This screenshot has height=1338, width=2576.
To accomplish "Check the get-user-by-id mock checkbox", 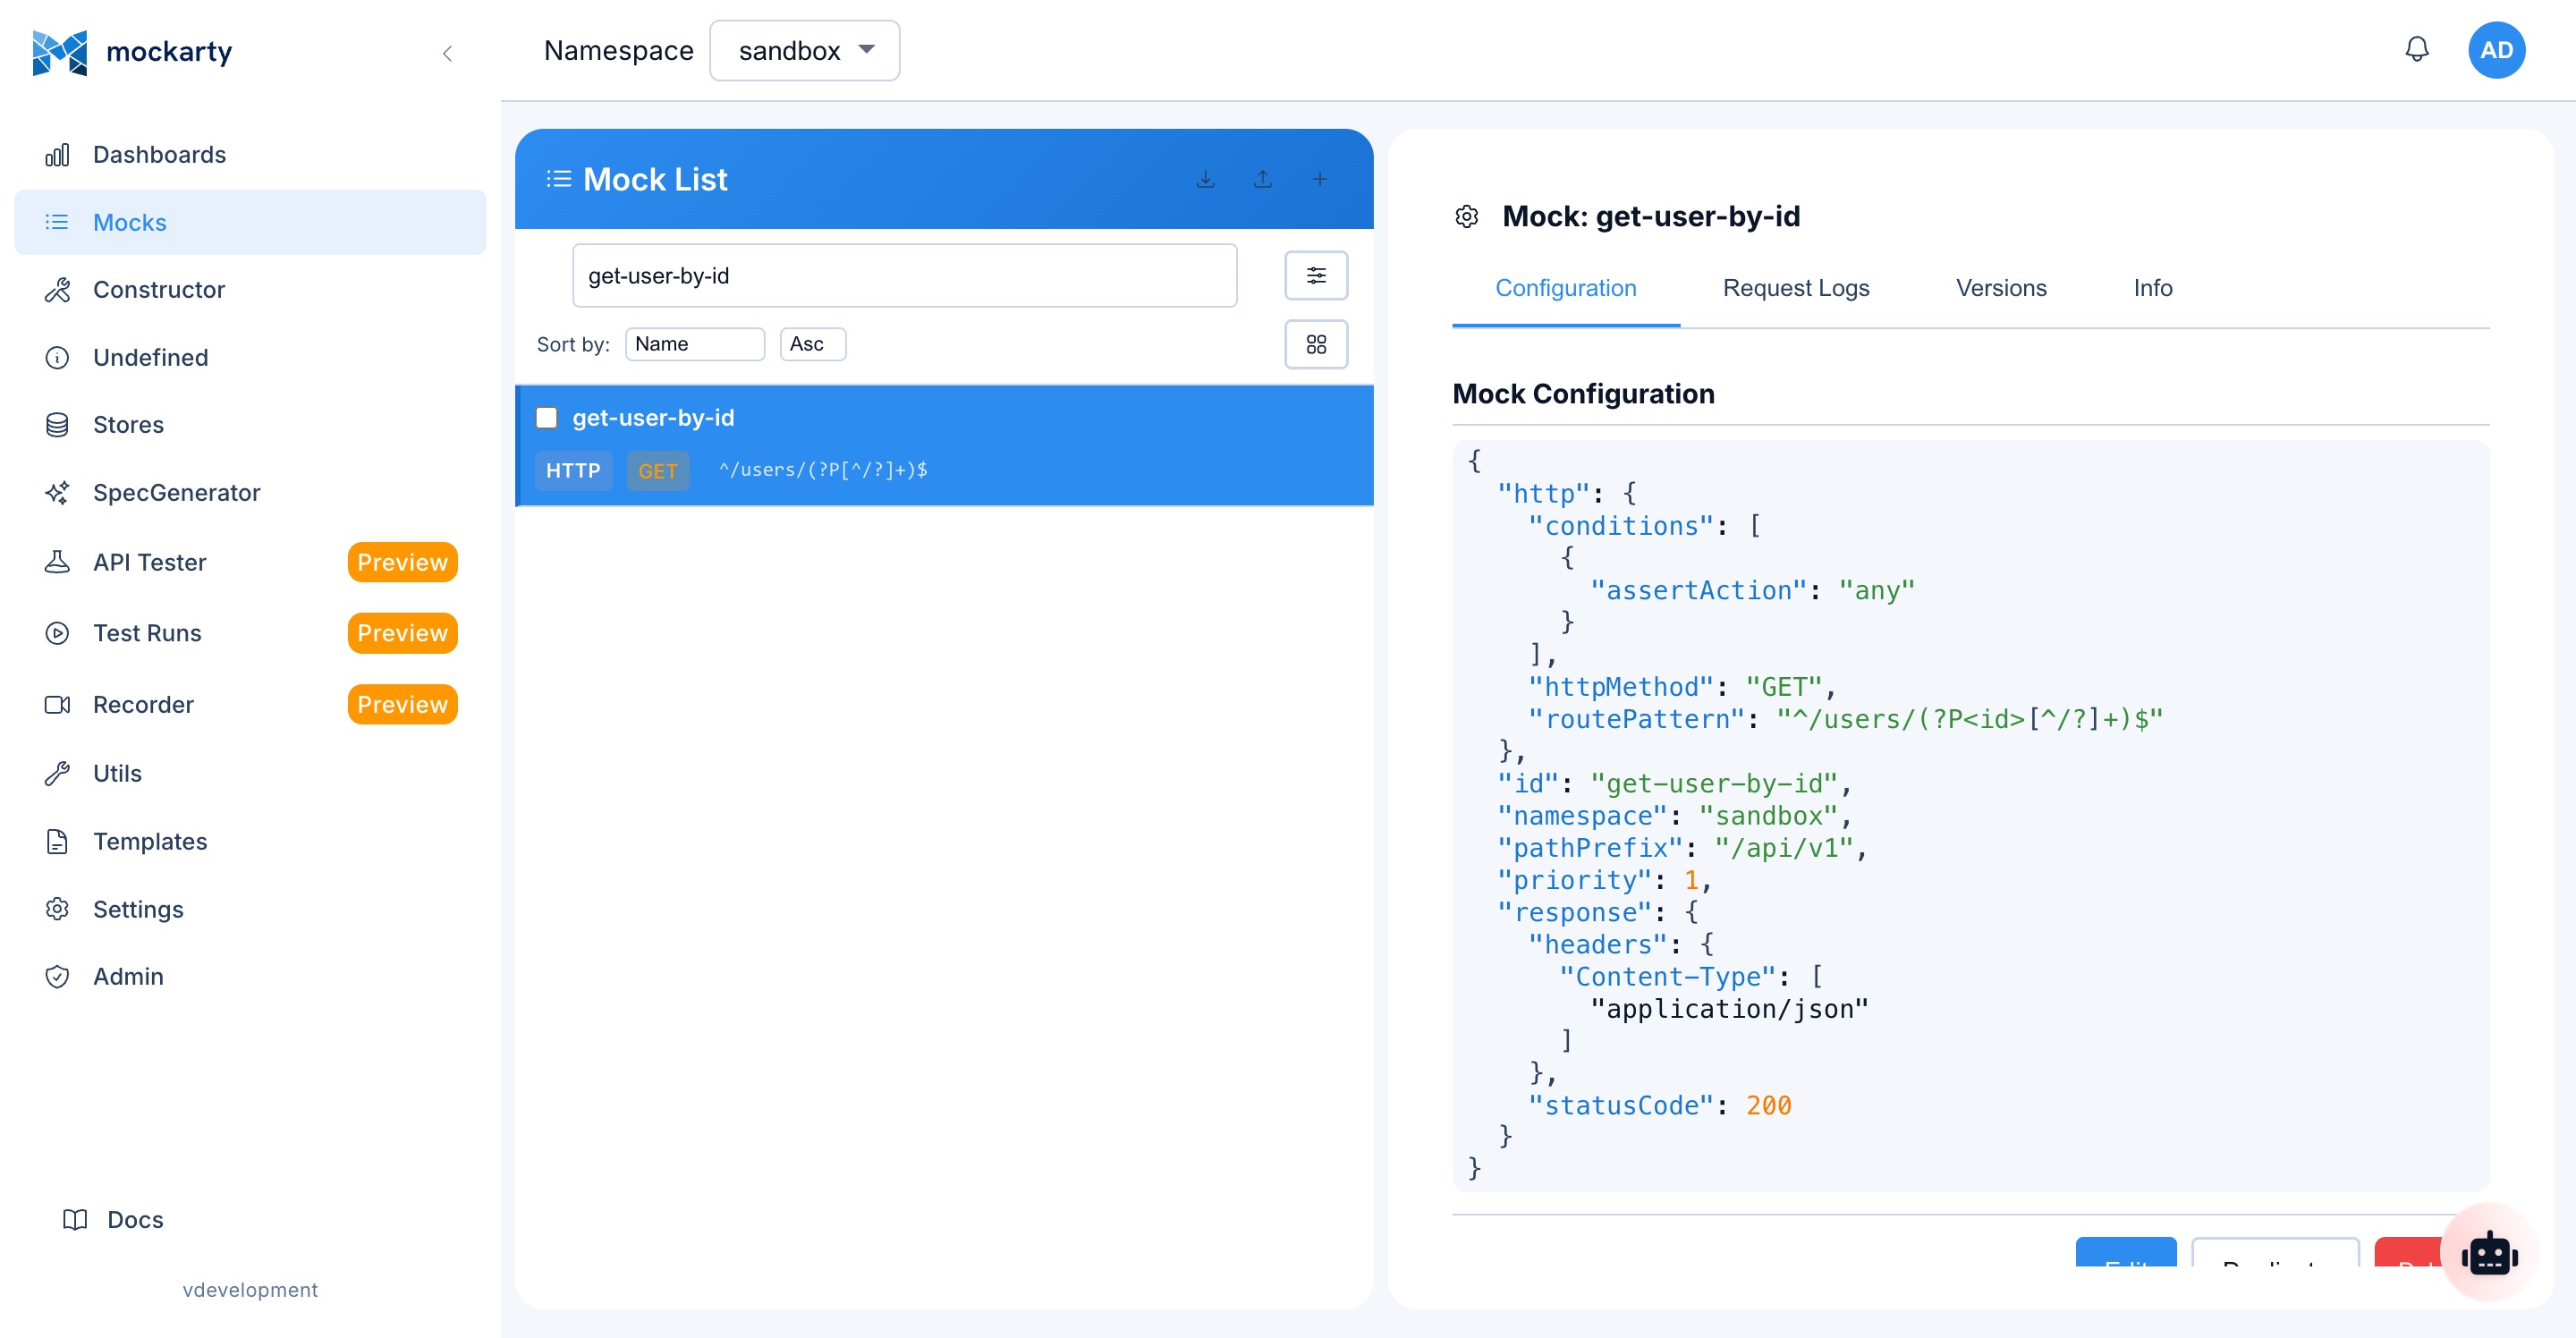I will (x=546, y=417).
